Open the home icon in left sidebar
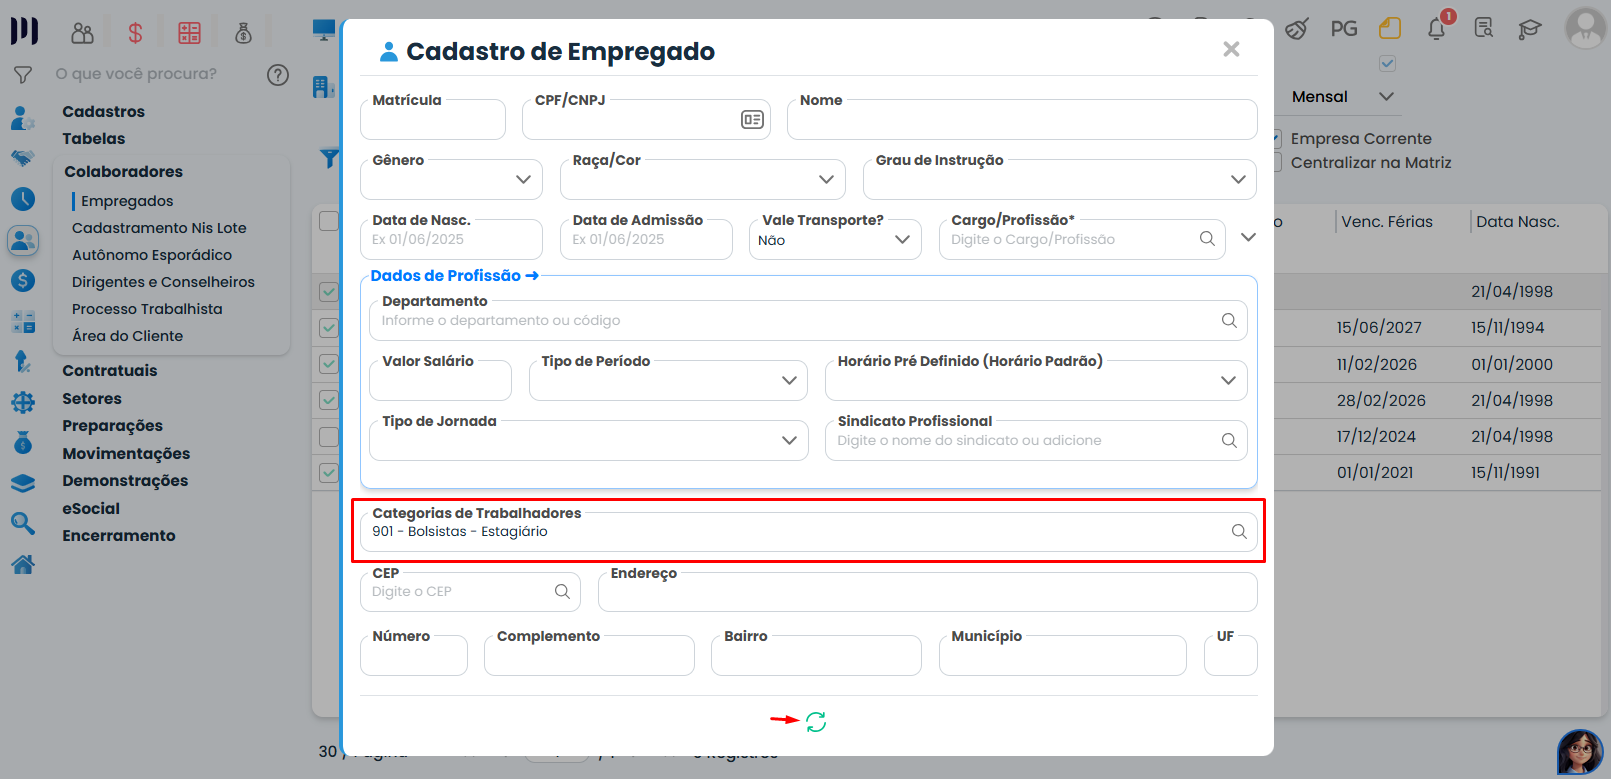This screenshot has width=1611, height=779. (22, 565)
